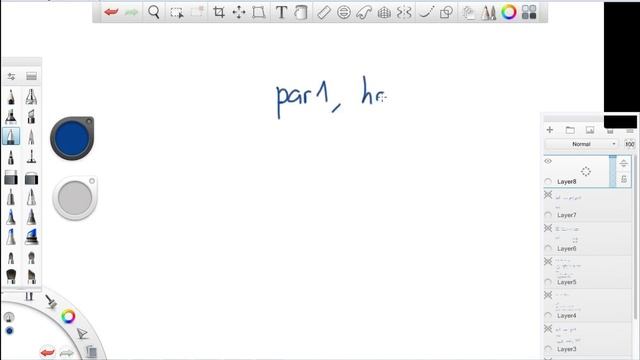Click the layer opacity 100 field
Image resolution: width=640 pixels, height=360 pixels.
(x=630, y=144)
